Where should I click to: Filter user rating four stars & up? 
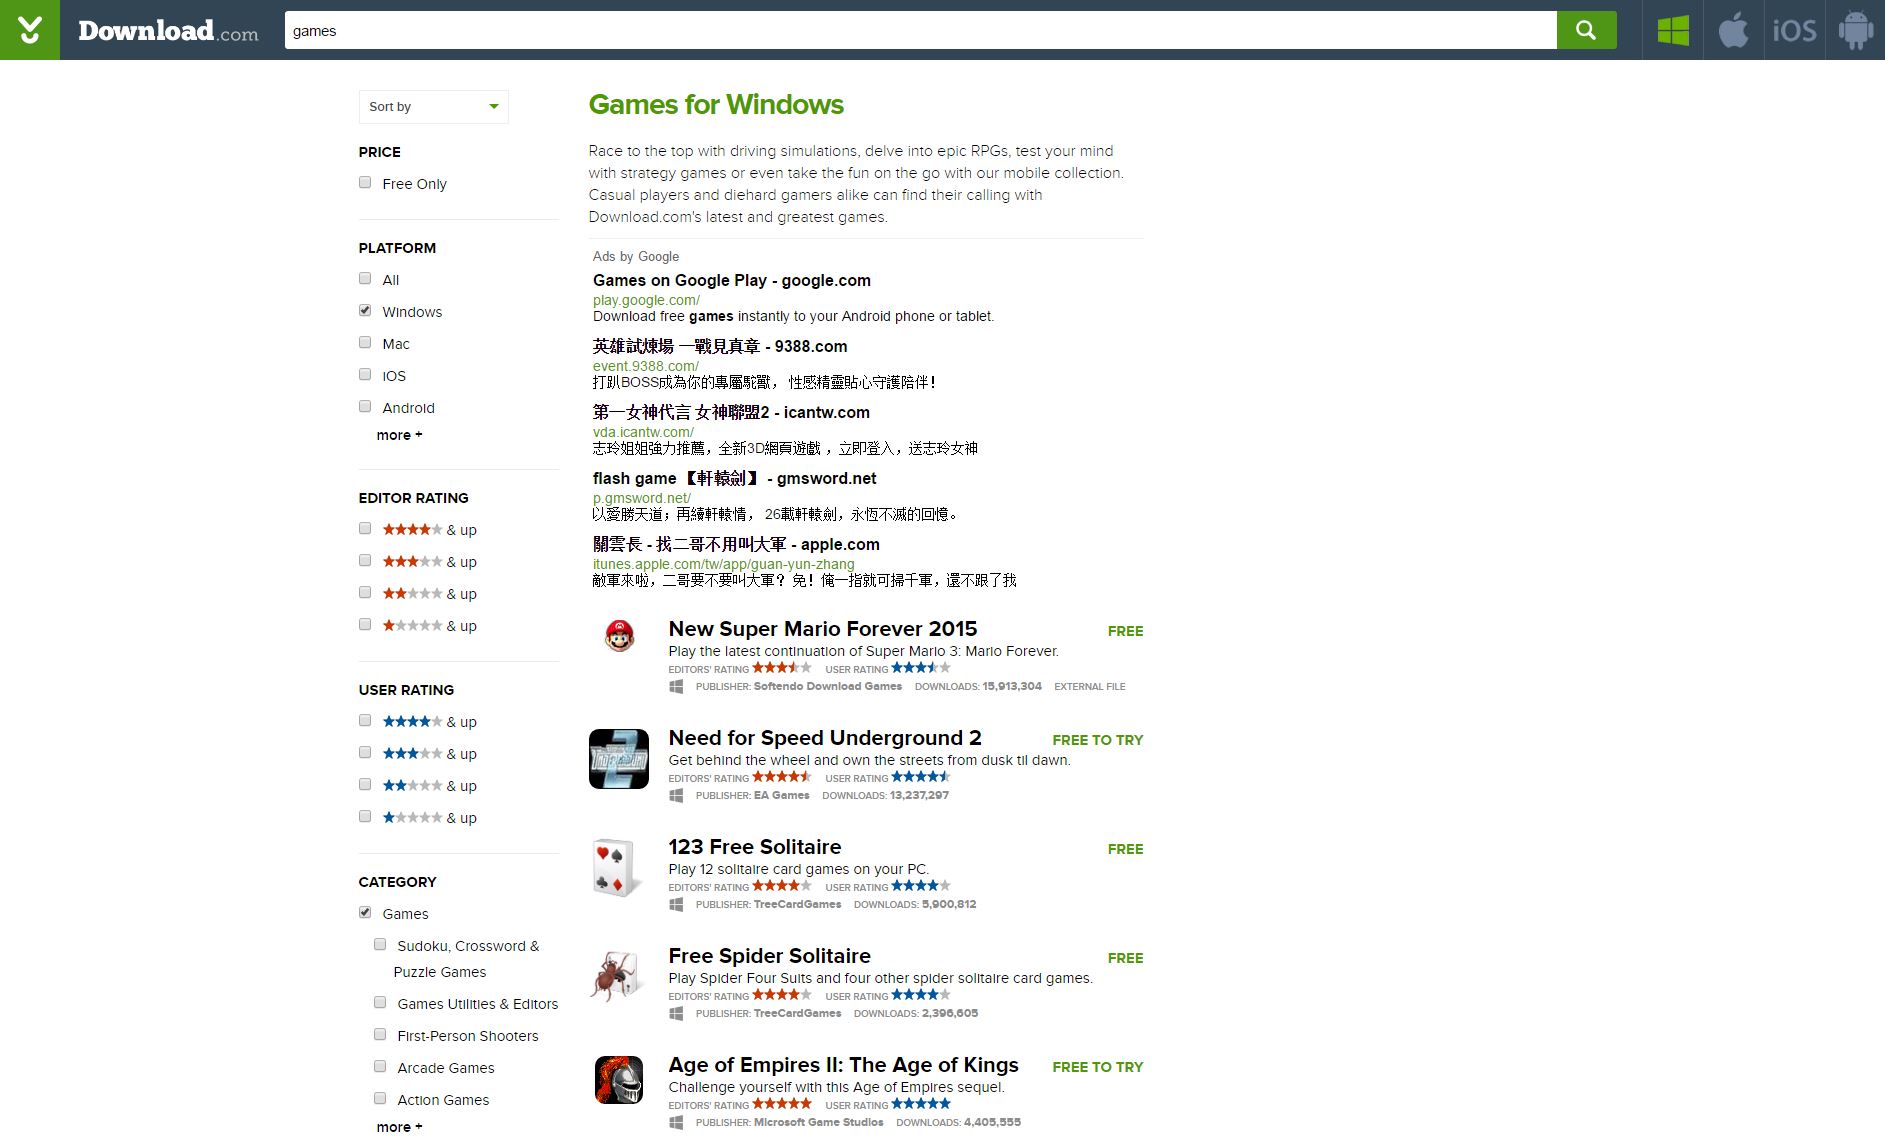[x=365, y=721]
